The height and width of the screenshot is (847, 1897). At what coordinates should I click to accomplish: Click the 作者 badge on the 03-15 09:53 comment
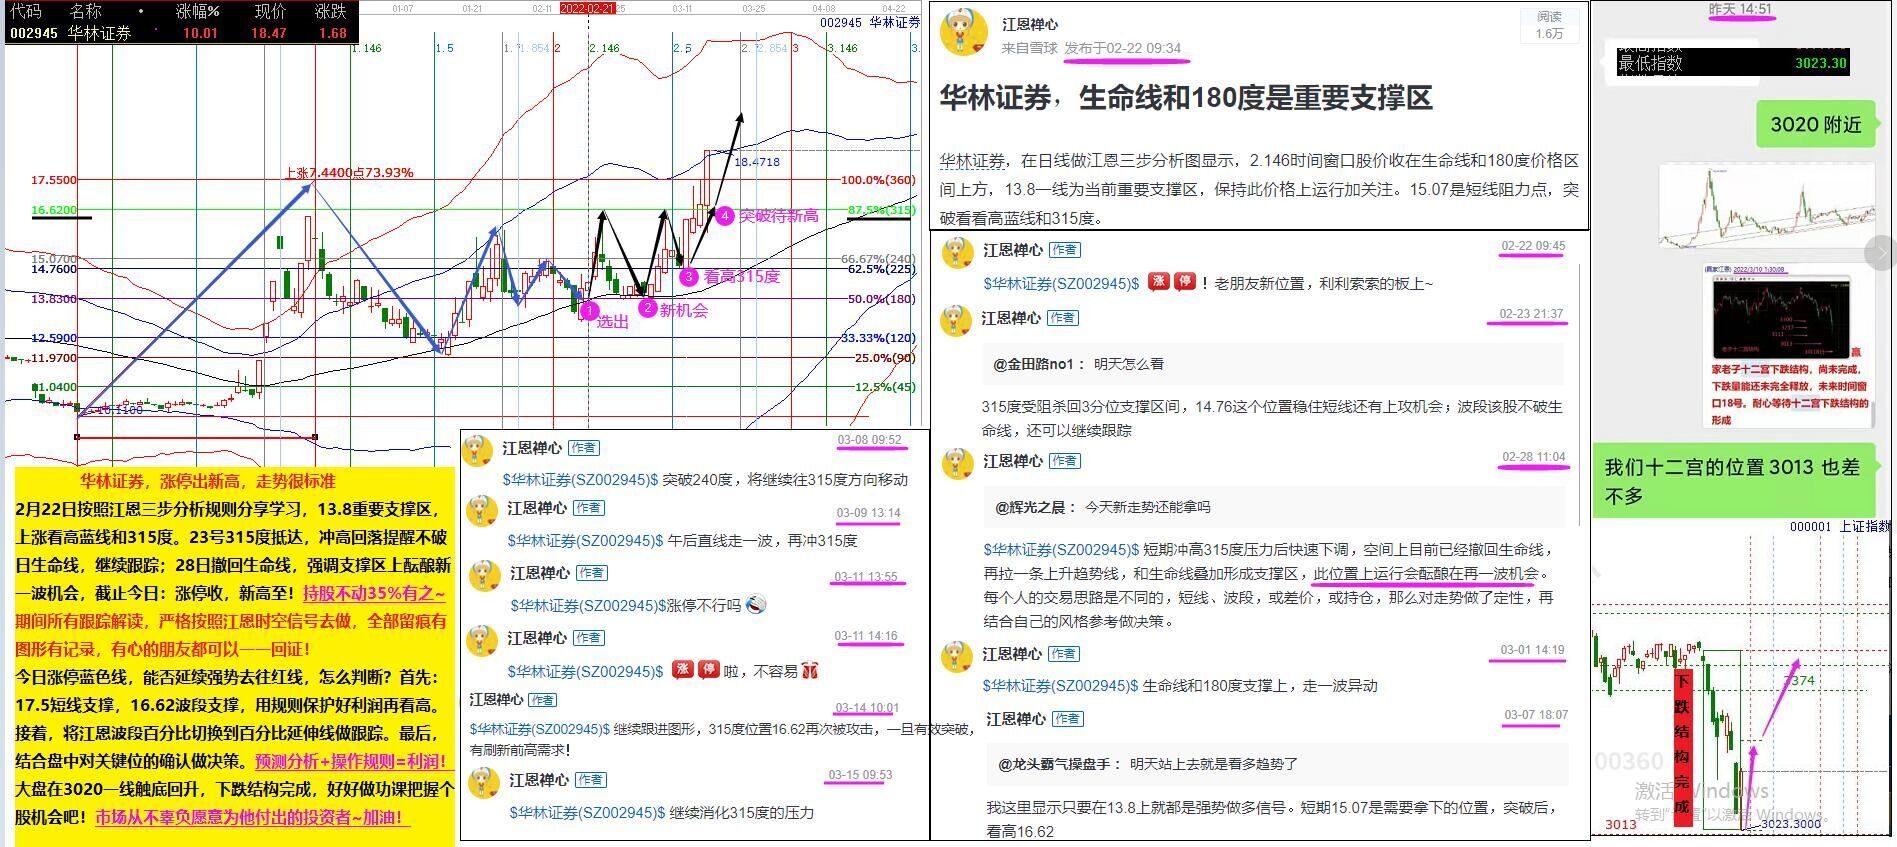589,780
